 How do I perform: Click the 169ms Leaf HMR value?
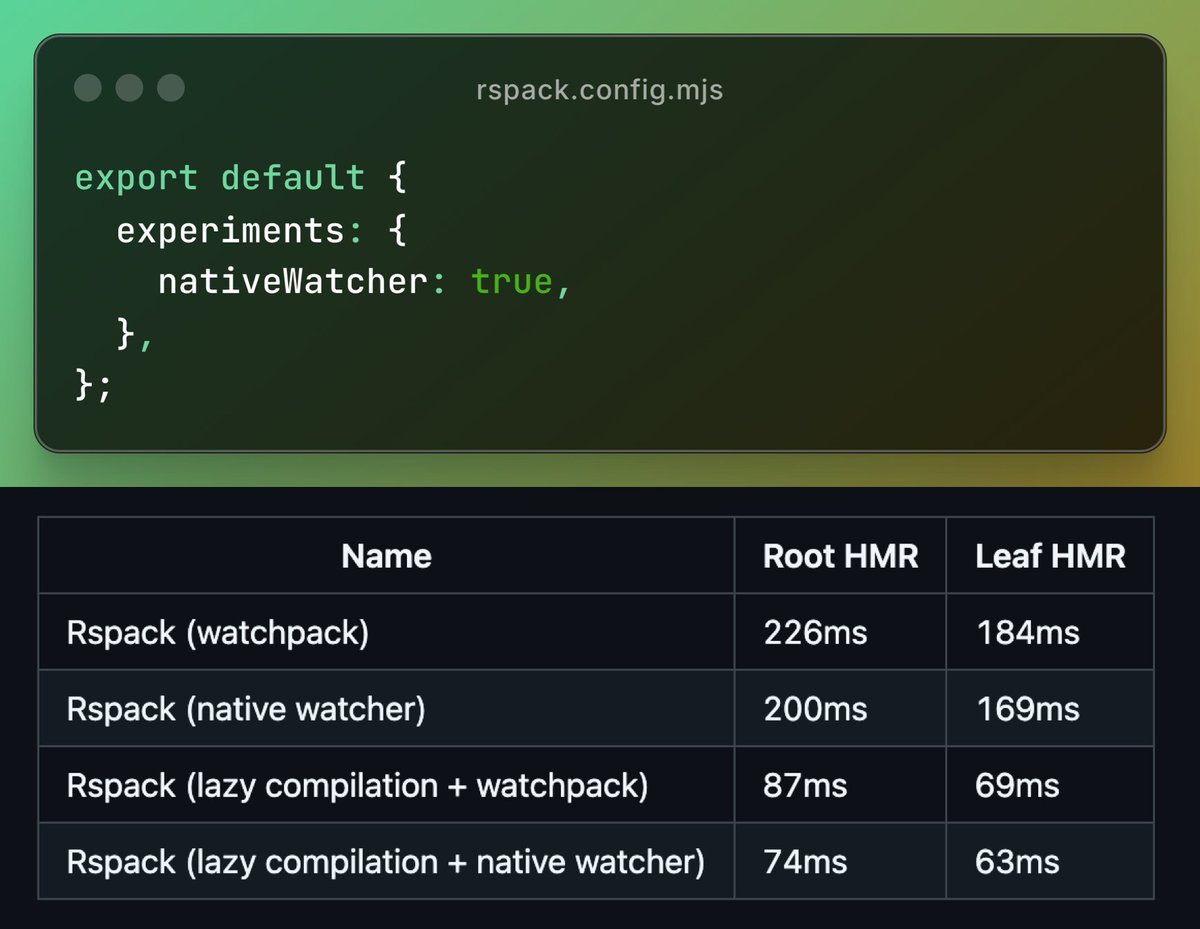(1027, 709)
